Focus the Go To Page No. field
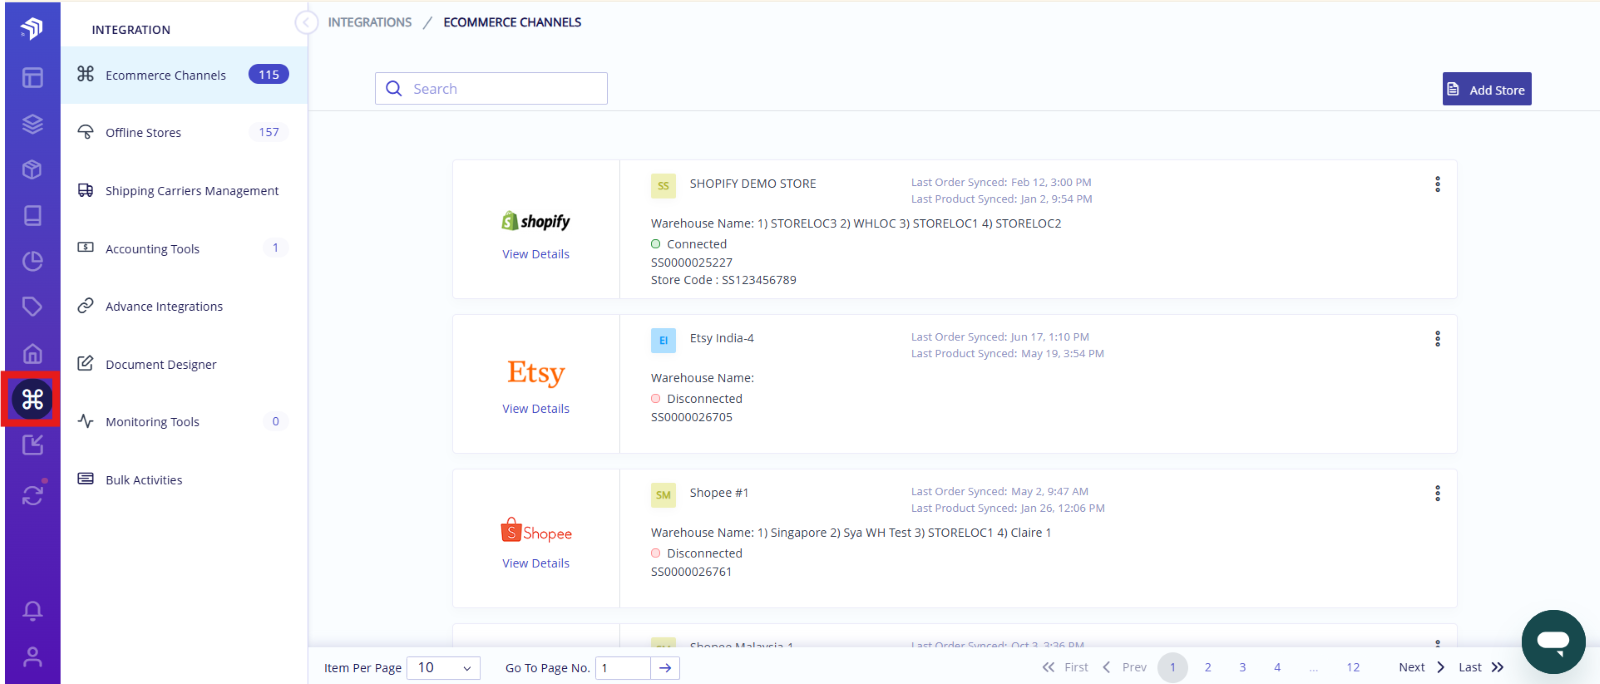This screenshot has width=1600, height=684. pyautogui.click(x=623, y=668)
